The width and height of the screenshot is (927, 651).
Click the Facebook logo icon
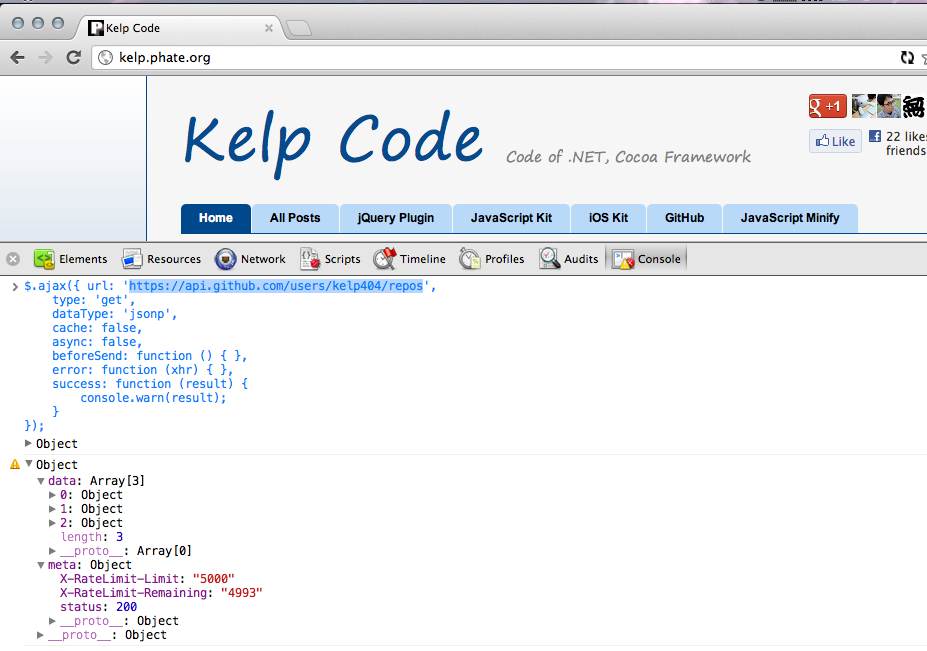875,136
